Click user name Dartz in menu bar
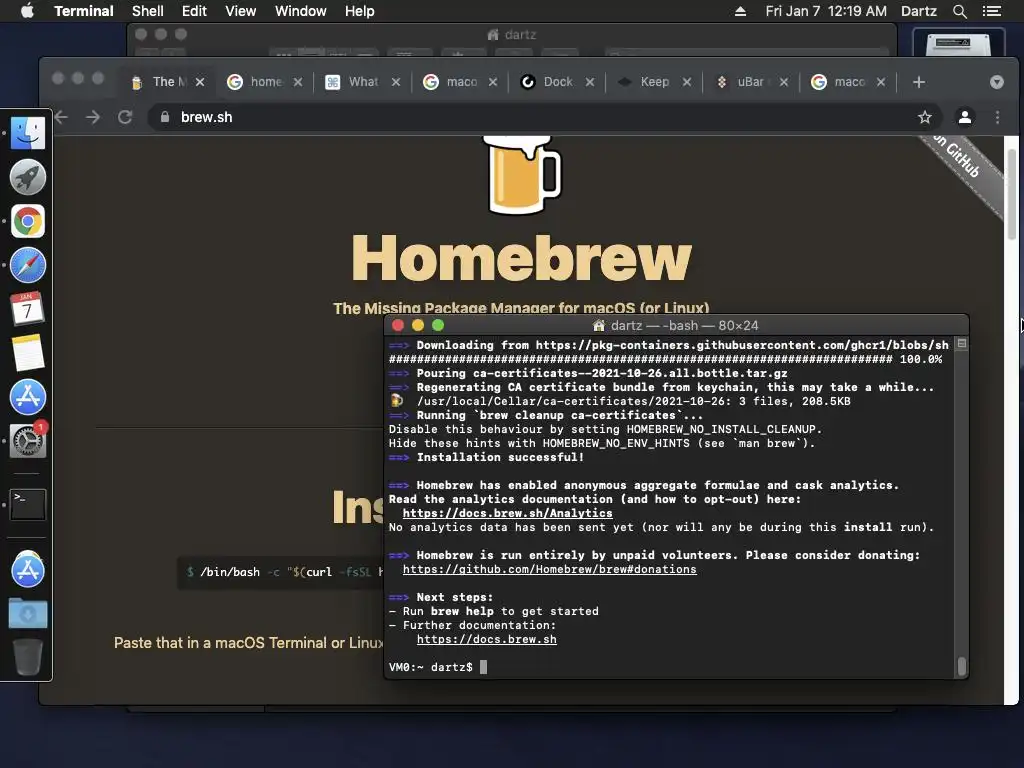Screen dimensions: 1024x768 coord(918,11)
